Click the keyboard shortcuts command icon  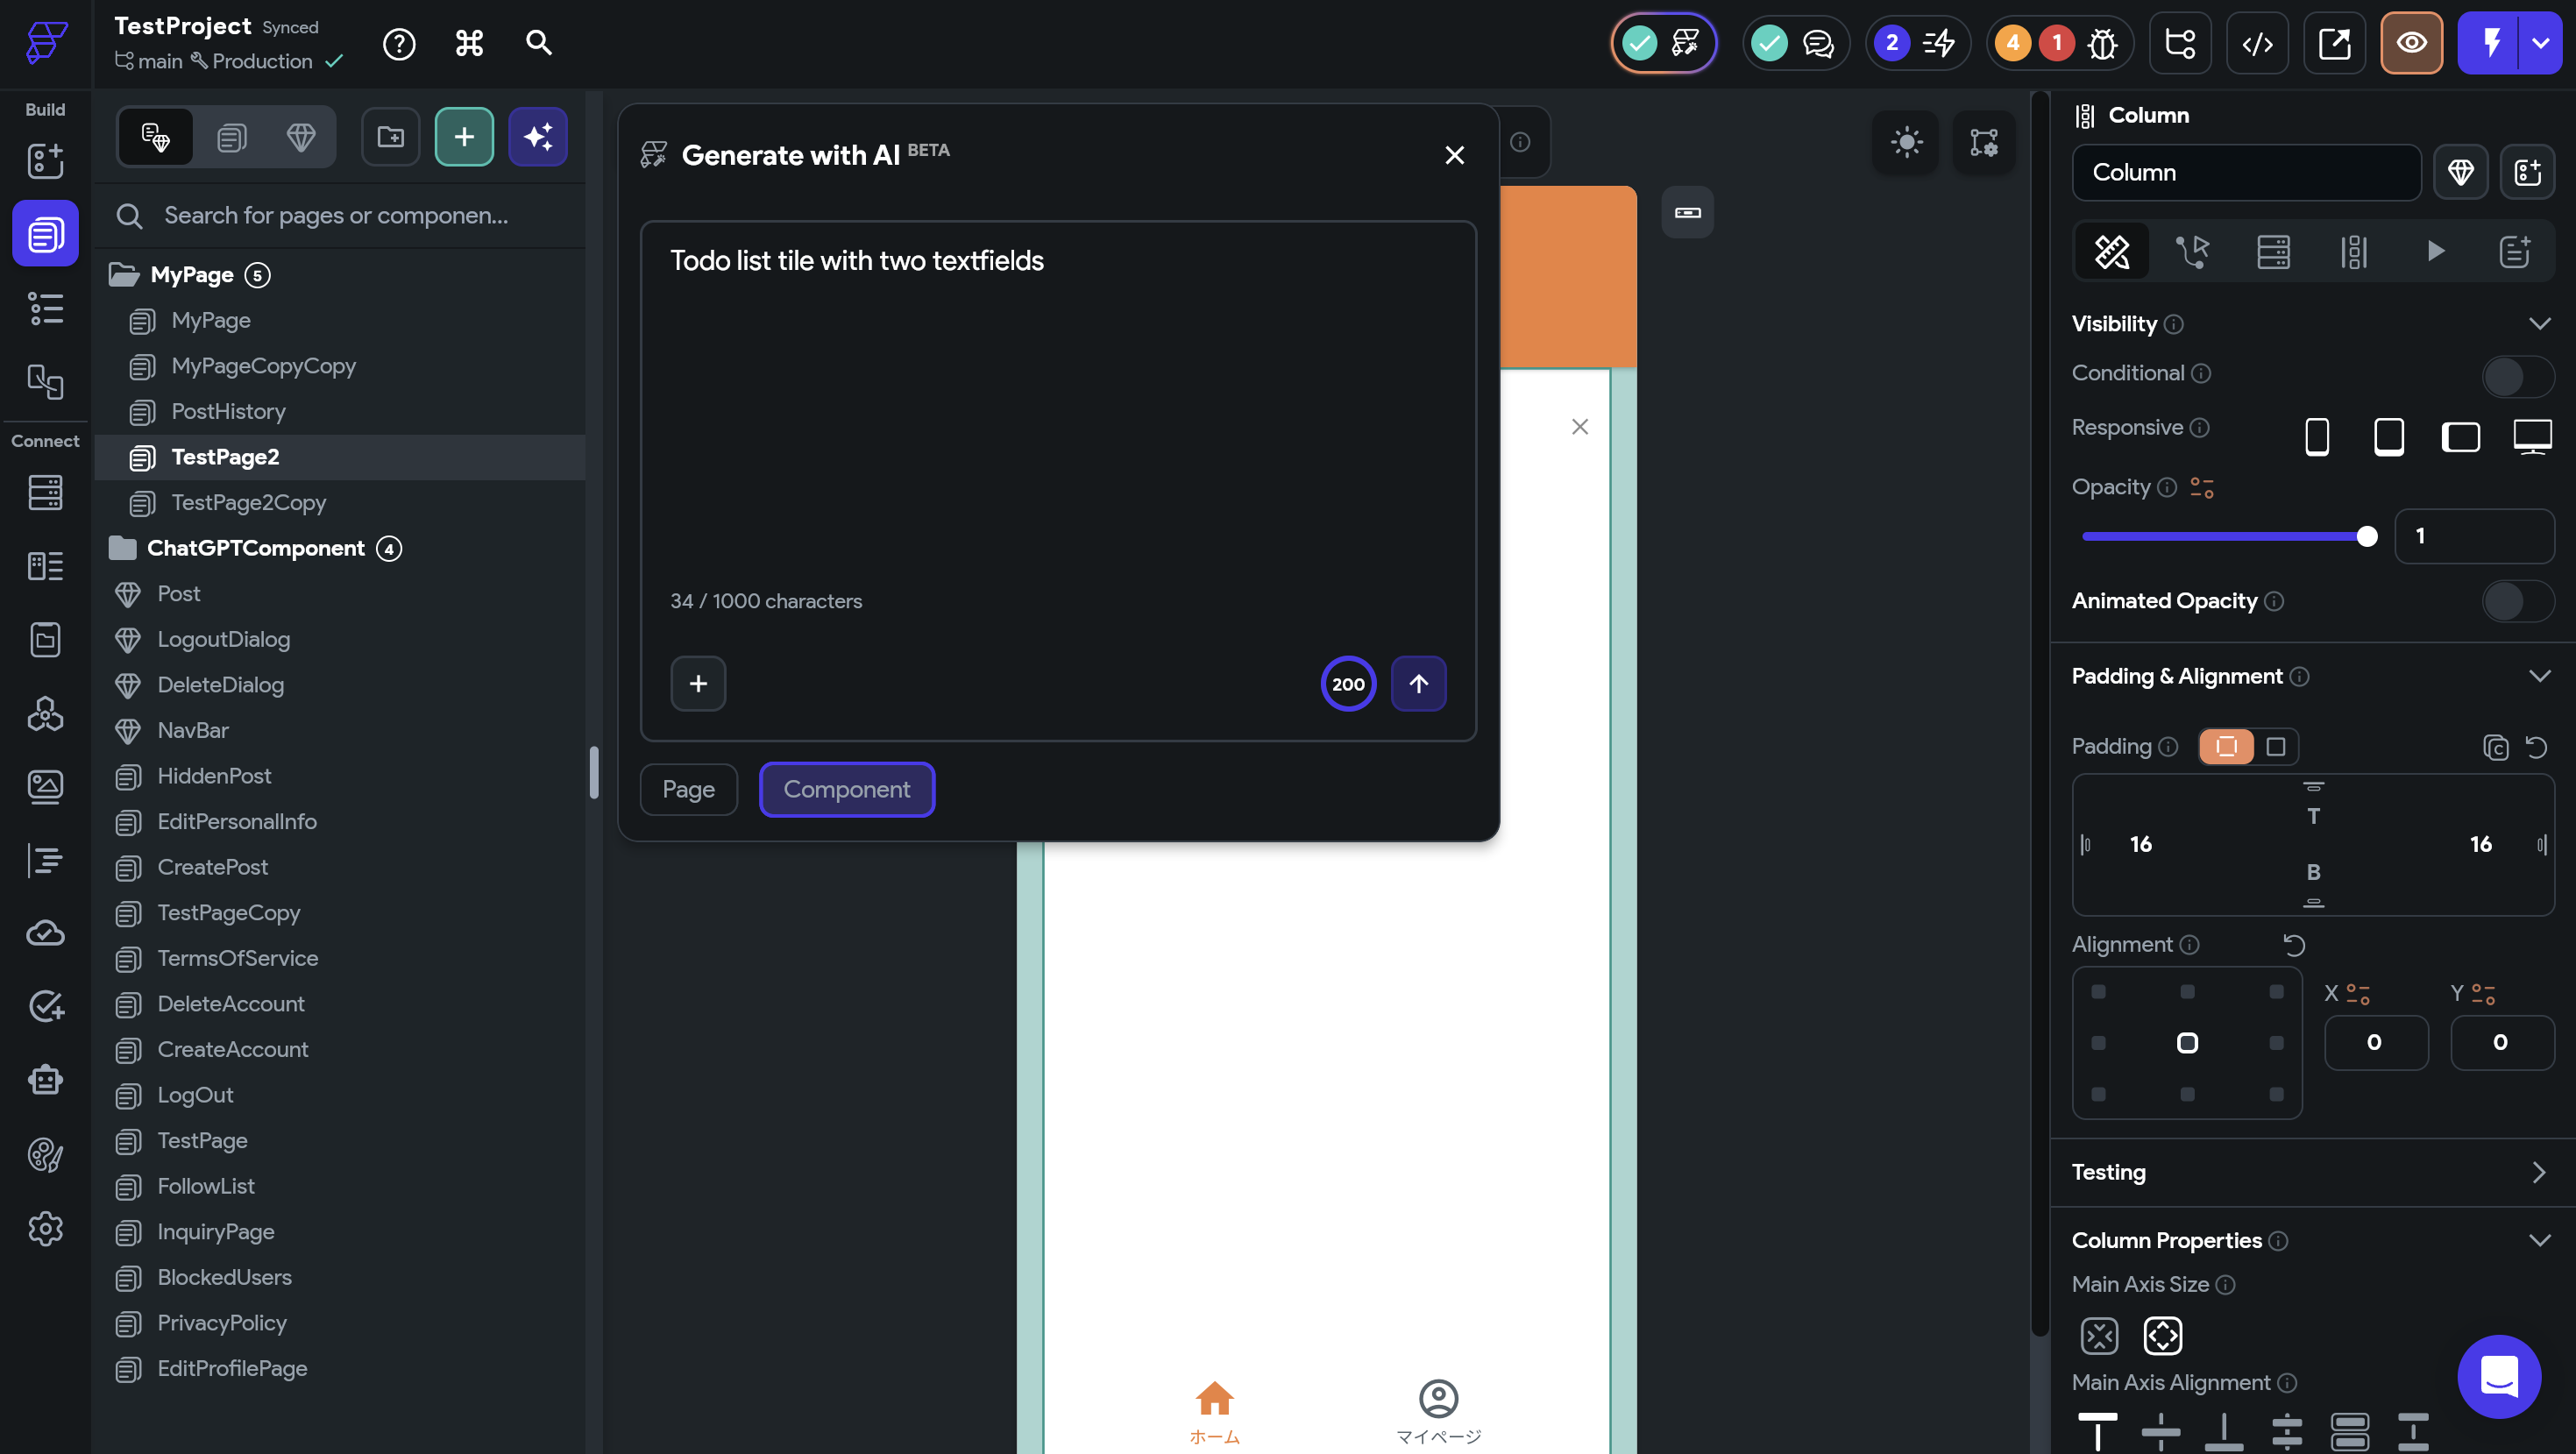tap(469, 43)
